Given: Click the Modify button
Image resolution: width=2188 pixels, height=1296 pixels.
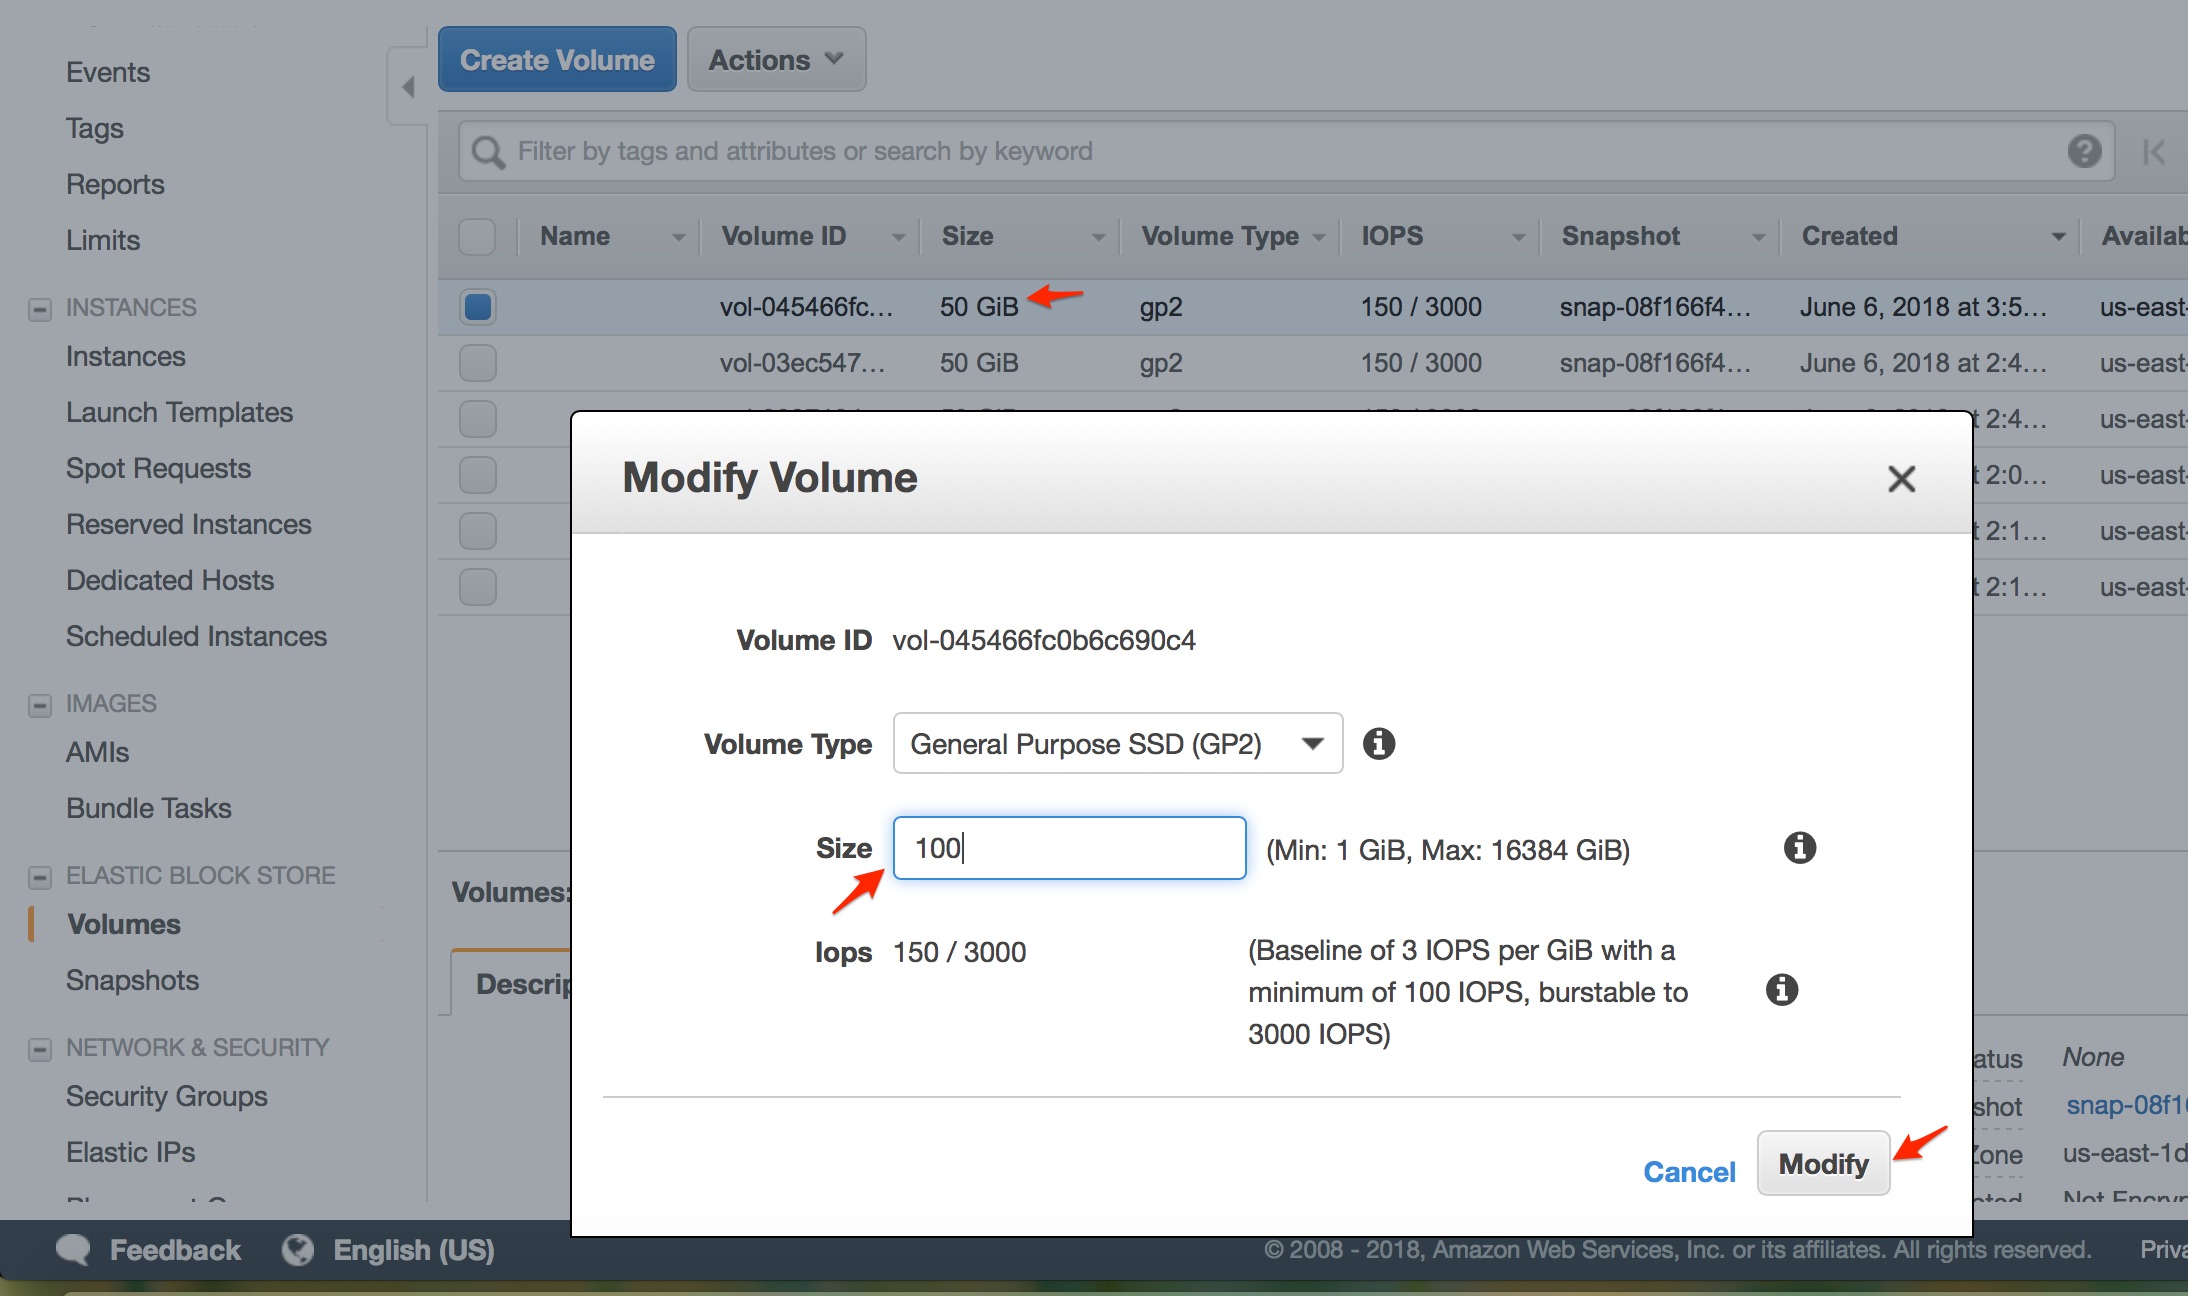Looking at the screenshot, I should pyautogui.click(x=1824, y=1164).
